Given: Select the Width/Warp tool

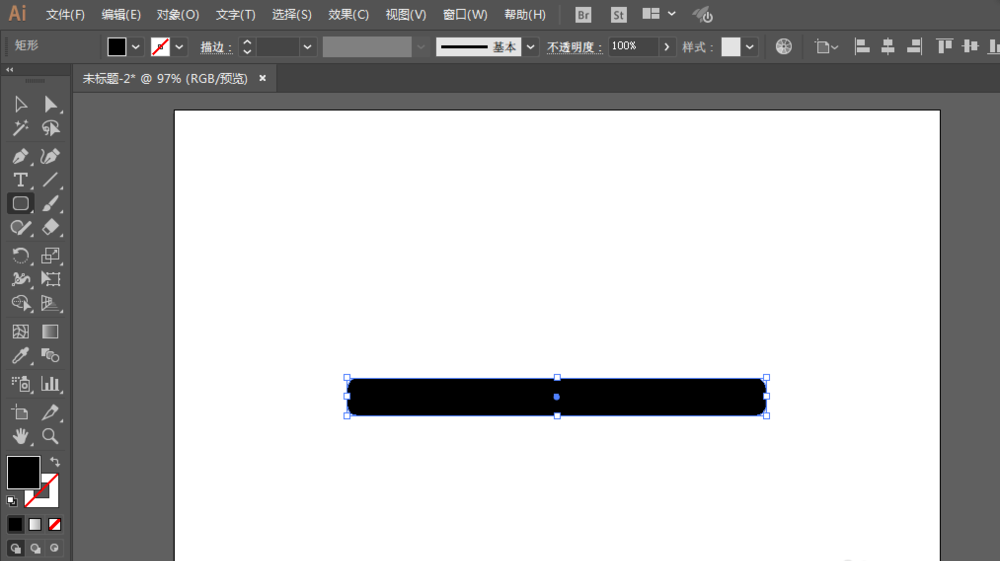Looking at the screenshot, I should pos(20,279).
